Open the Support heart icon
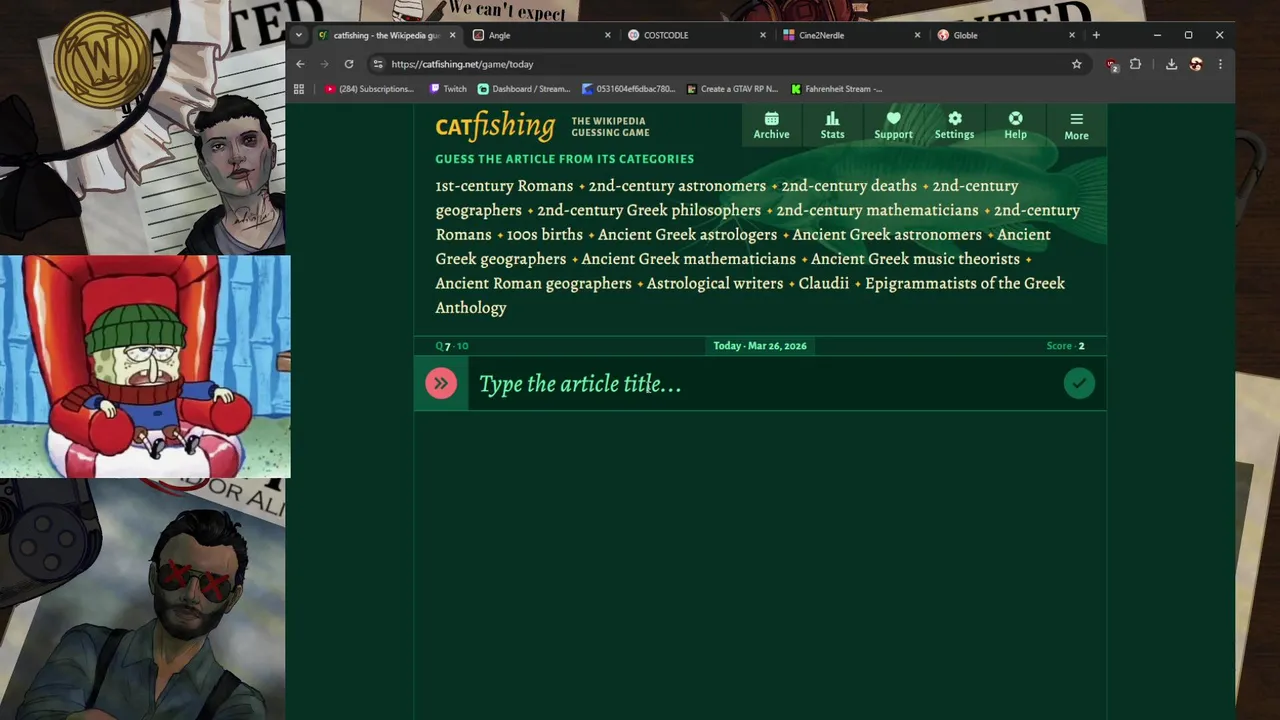 [893, 126]
